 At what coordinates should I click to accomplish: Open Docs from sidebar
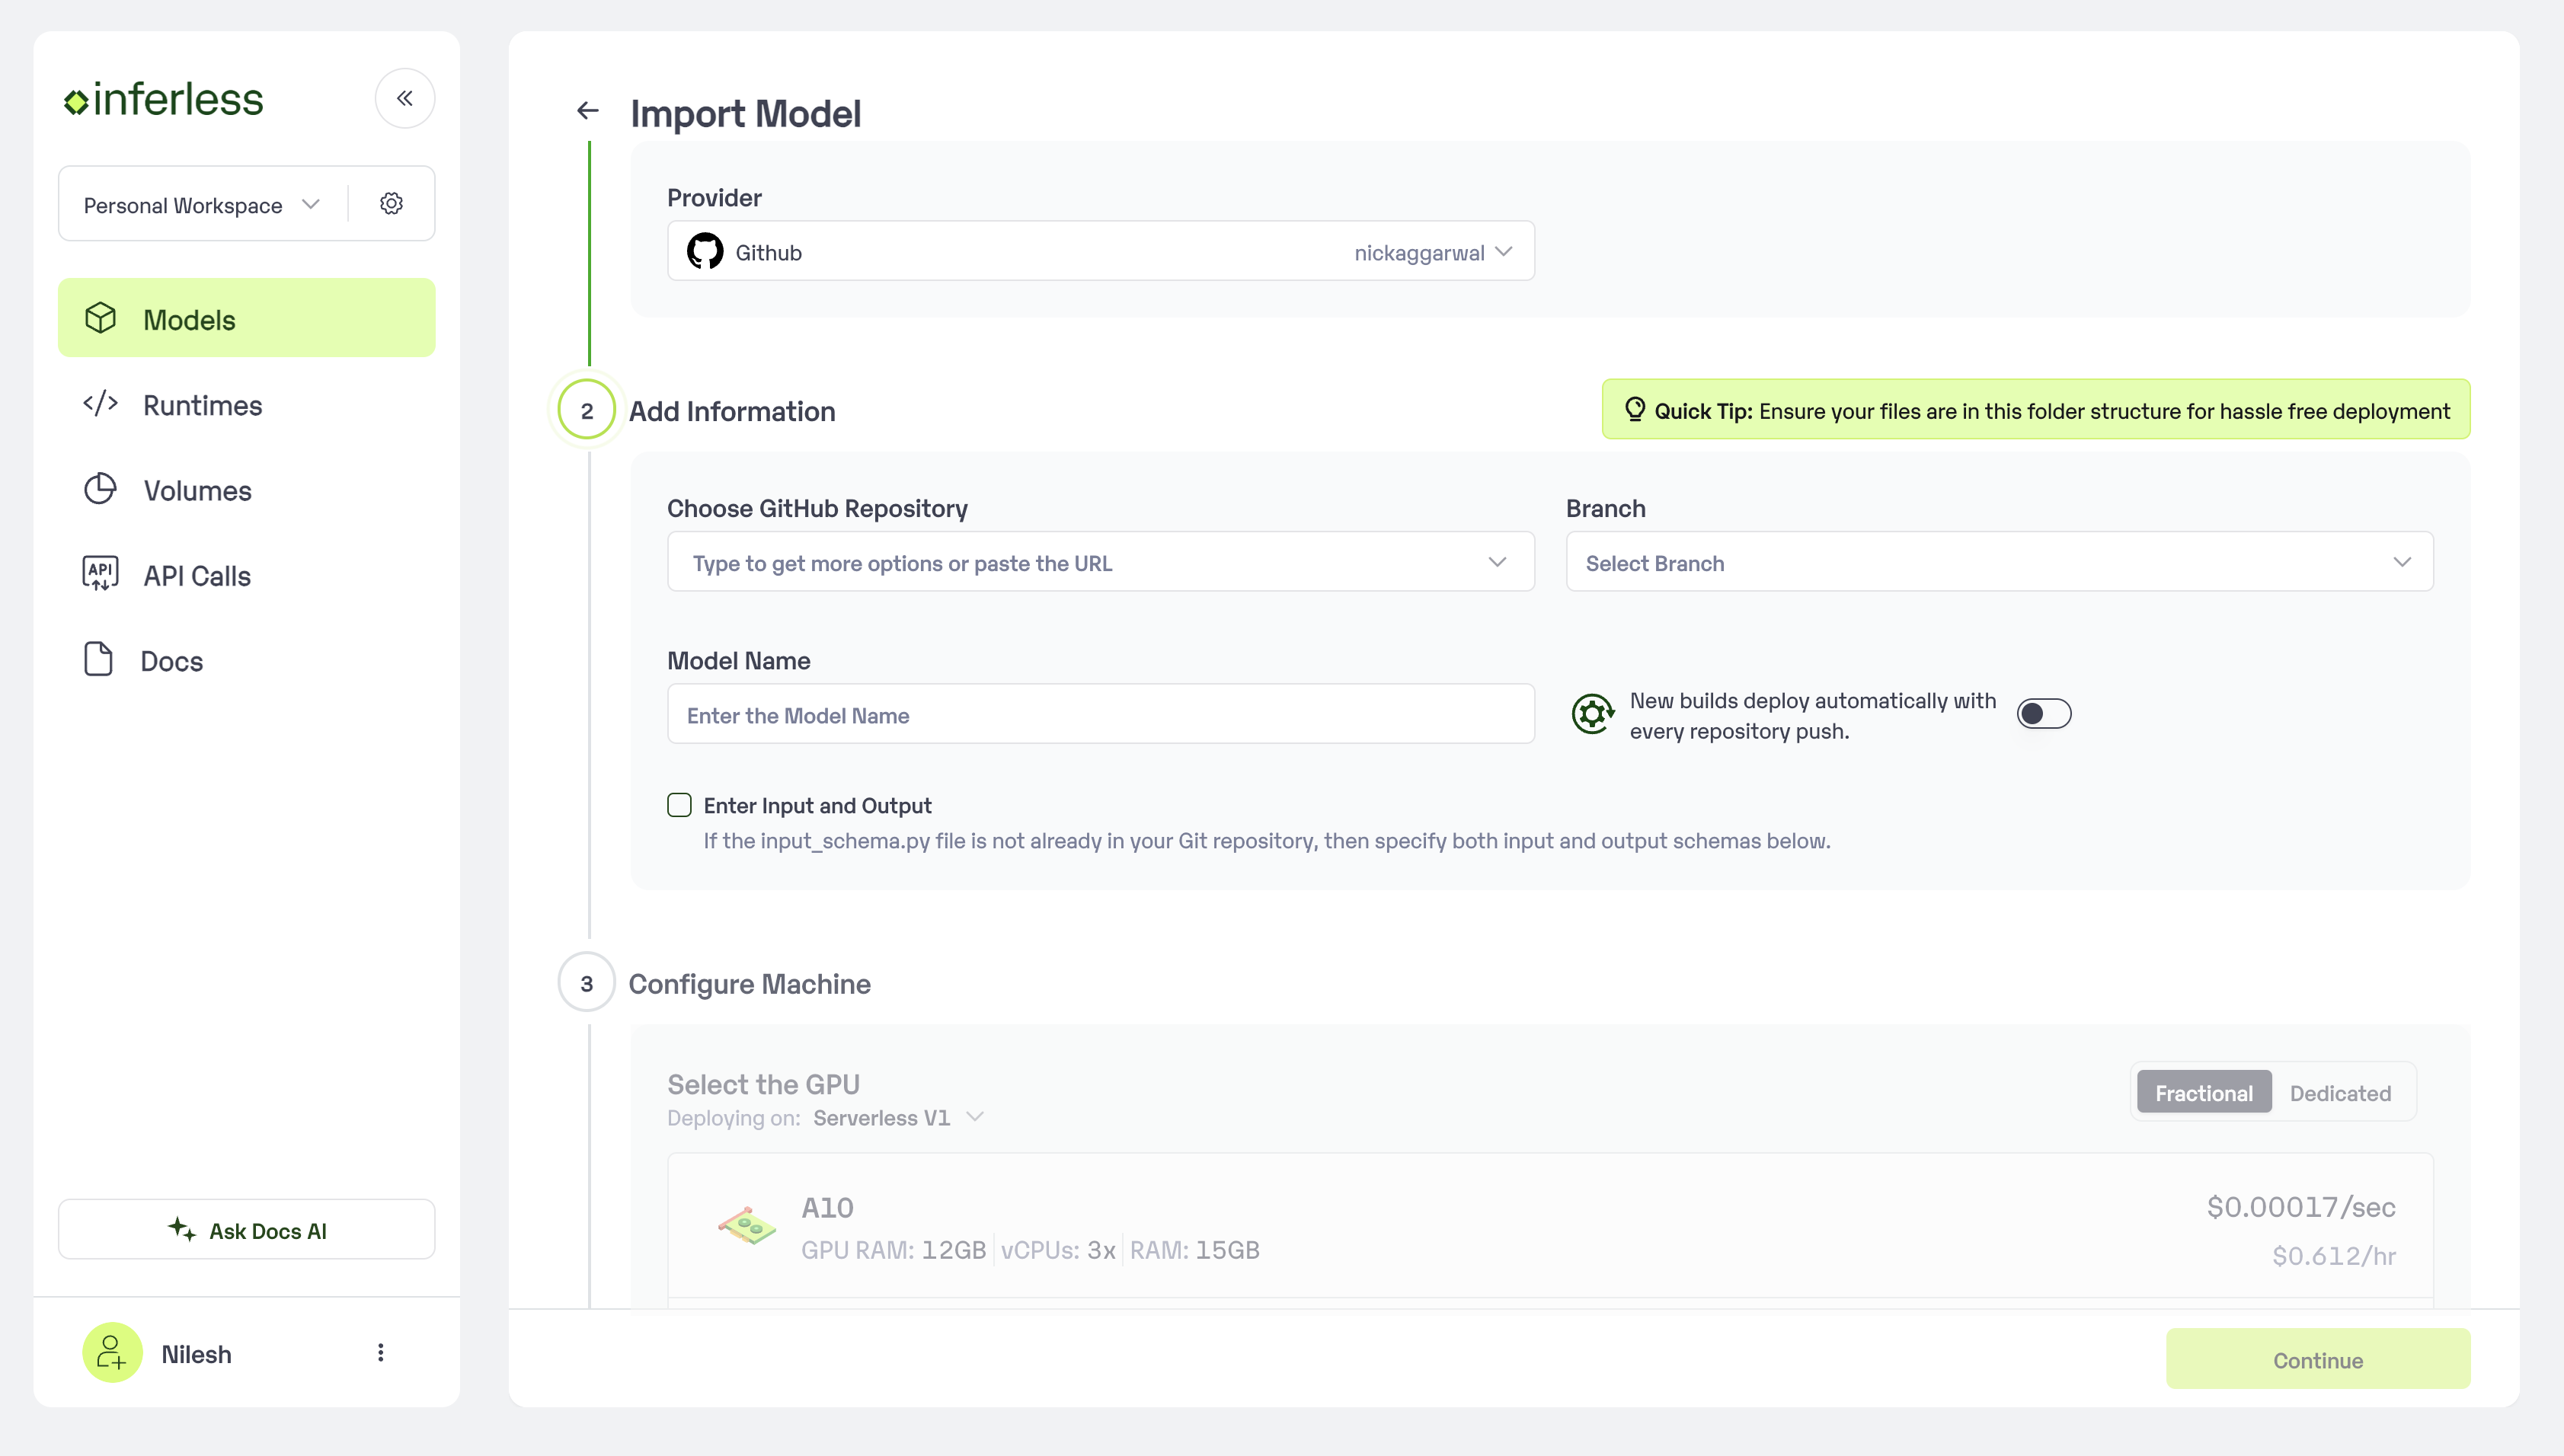click(171, 661)
